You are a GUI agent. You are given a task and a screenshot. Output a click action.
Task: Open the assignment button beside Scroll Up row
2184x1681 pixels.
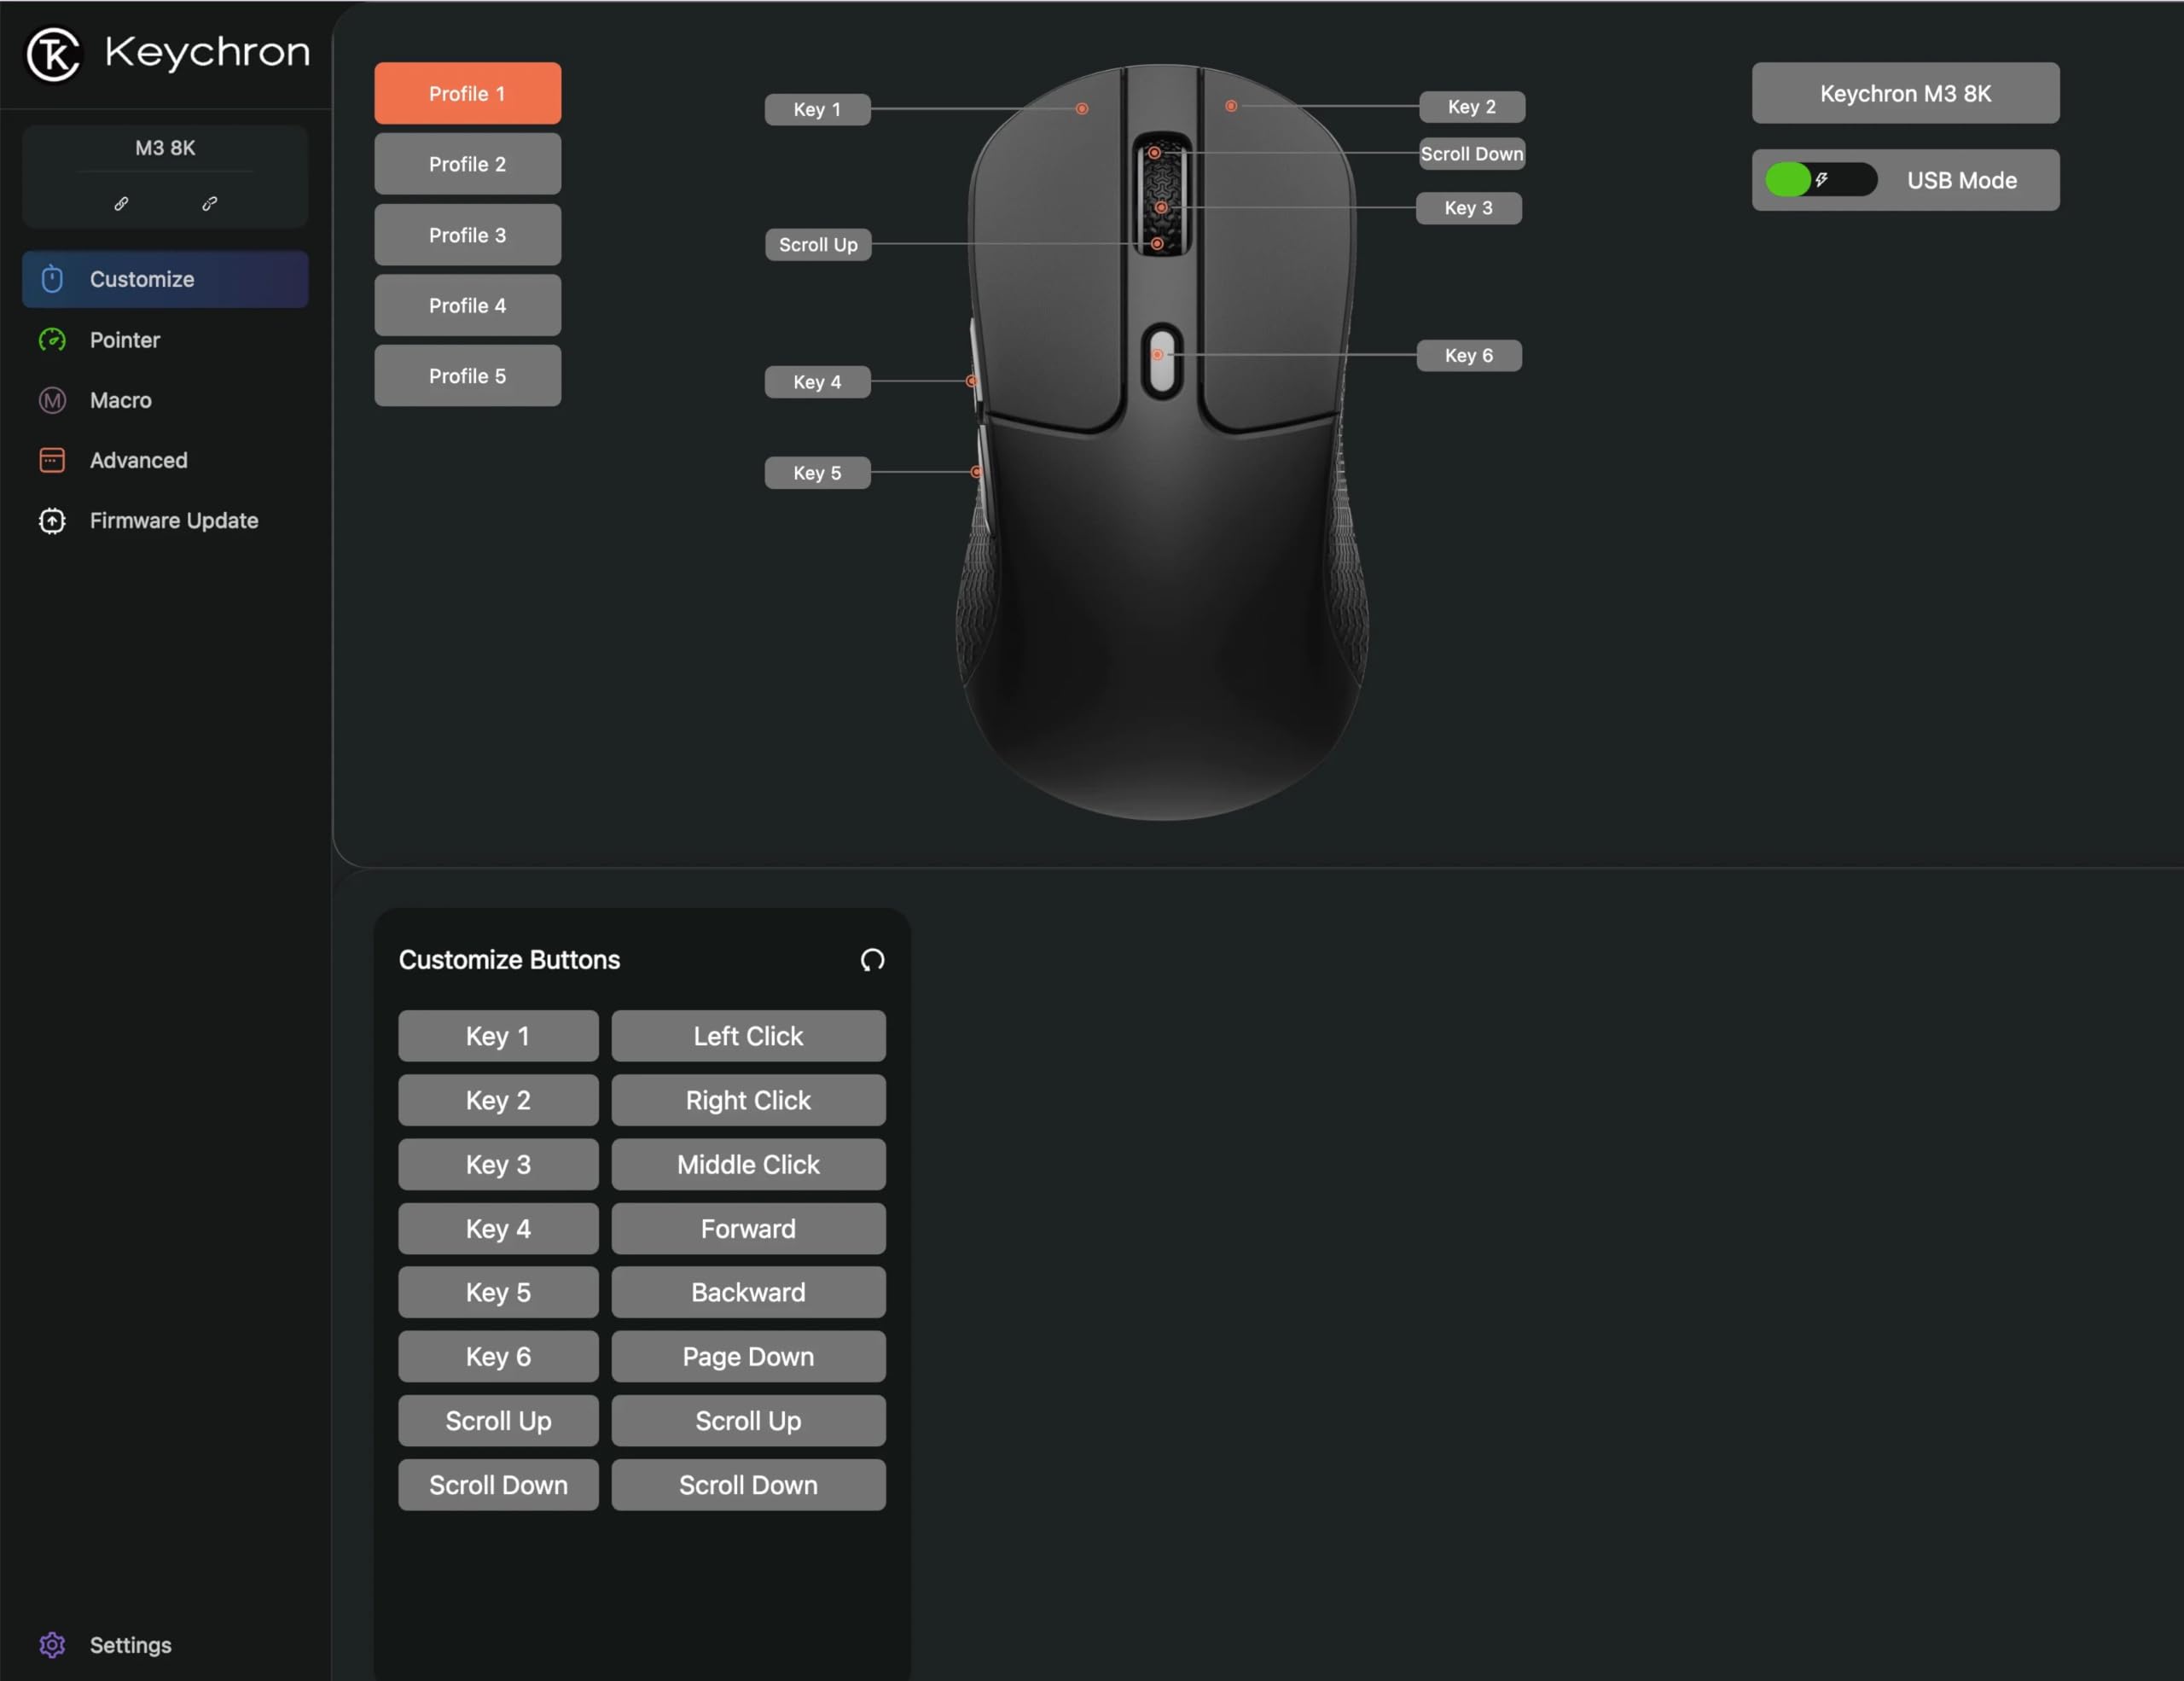748,1421
